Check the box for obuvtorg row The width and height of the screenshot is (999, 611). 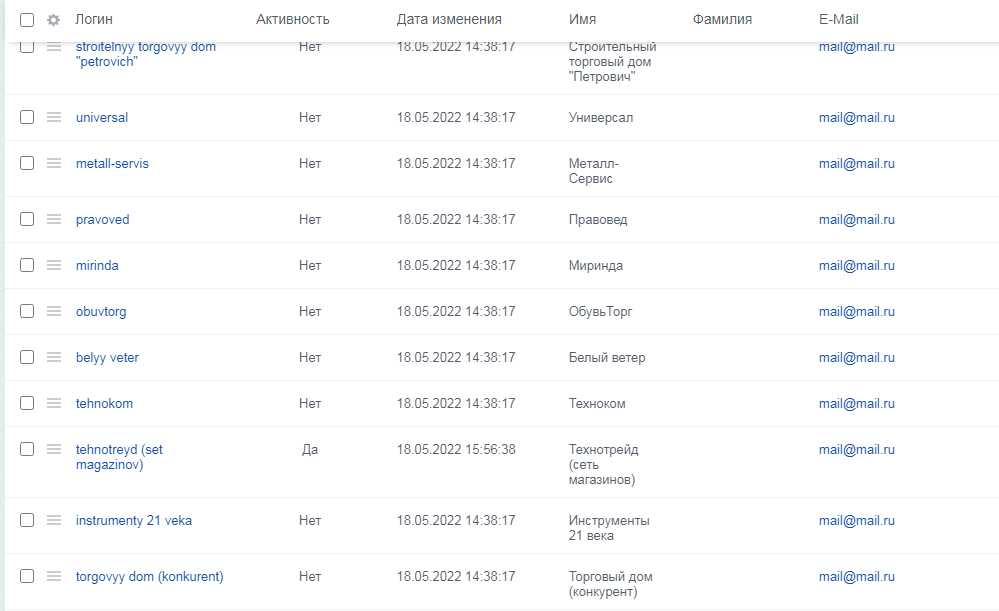click(x=27, y=311)
